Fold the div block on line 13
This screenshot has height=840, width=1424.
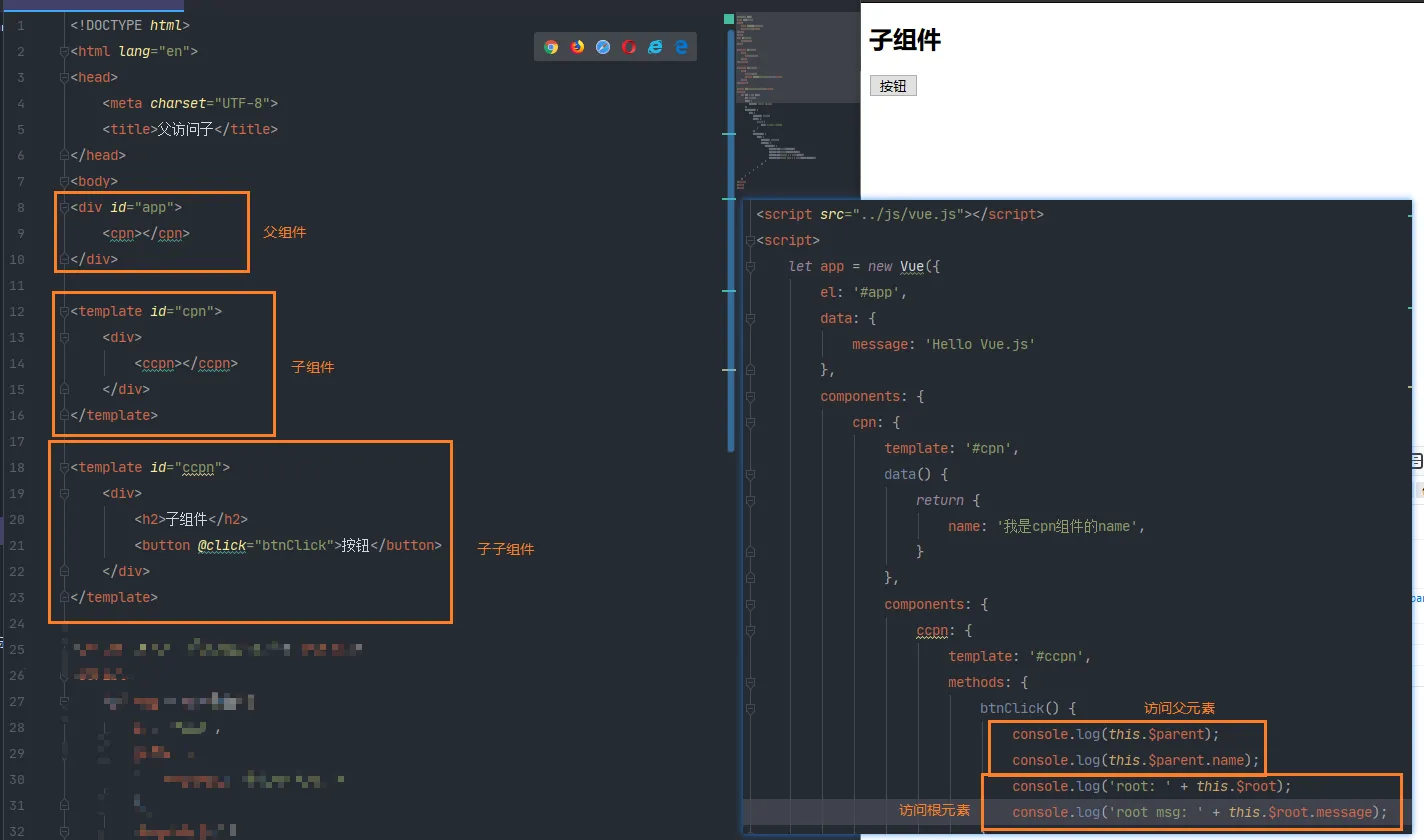(64, 337)
